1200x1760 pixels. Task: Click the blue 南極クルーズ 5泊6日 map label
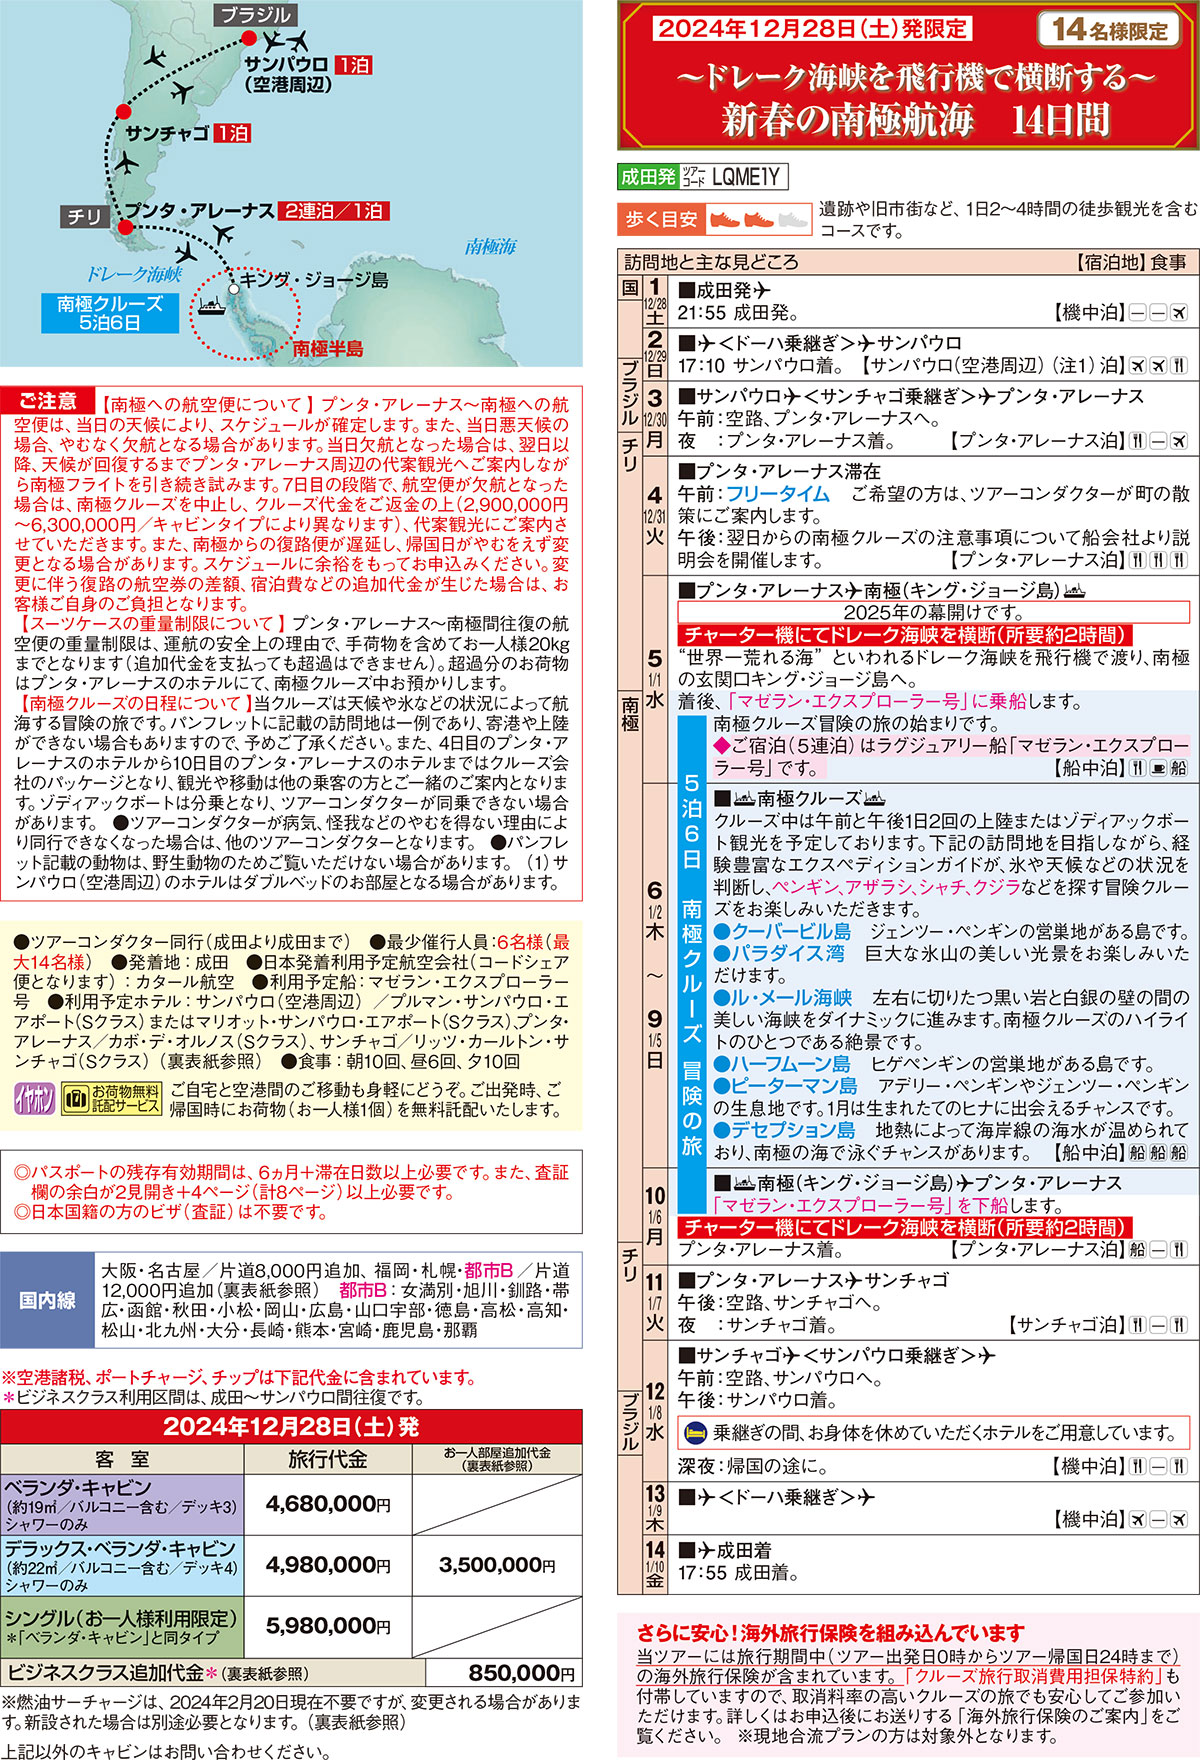[110, 312]
